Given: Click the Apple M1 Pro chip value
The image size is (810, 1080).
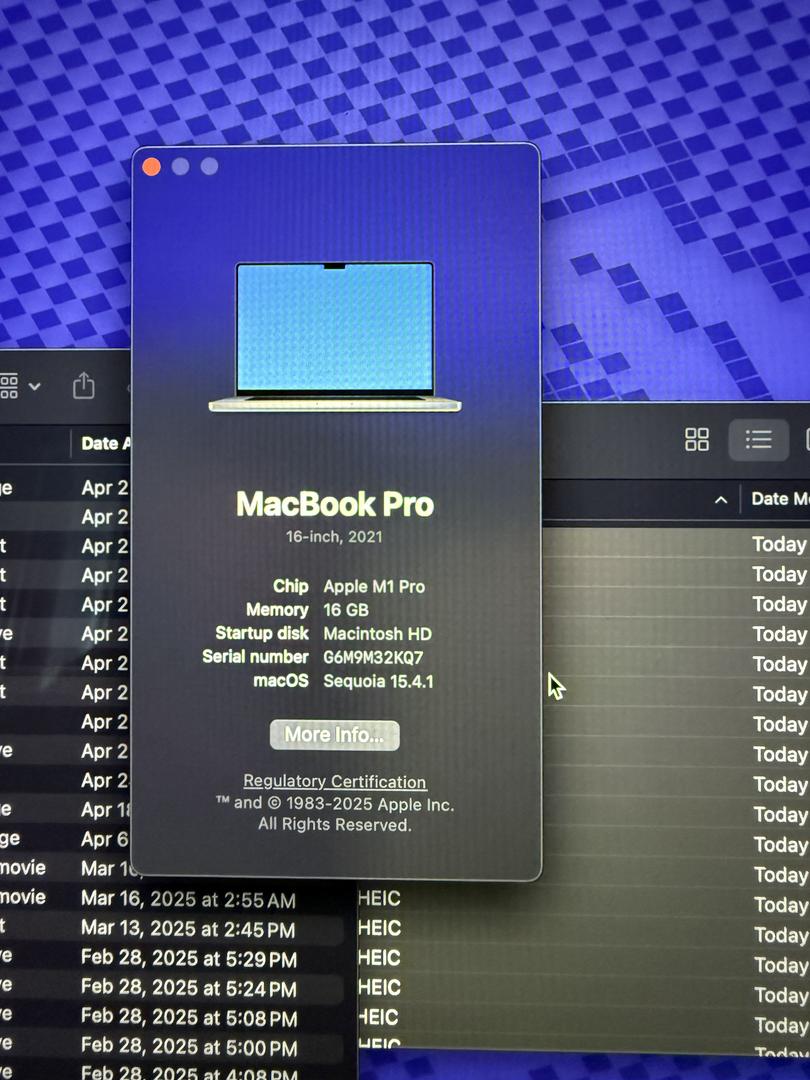Looking at the screenshot, I should pos(374,587).
